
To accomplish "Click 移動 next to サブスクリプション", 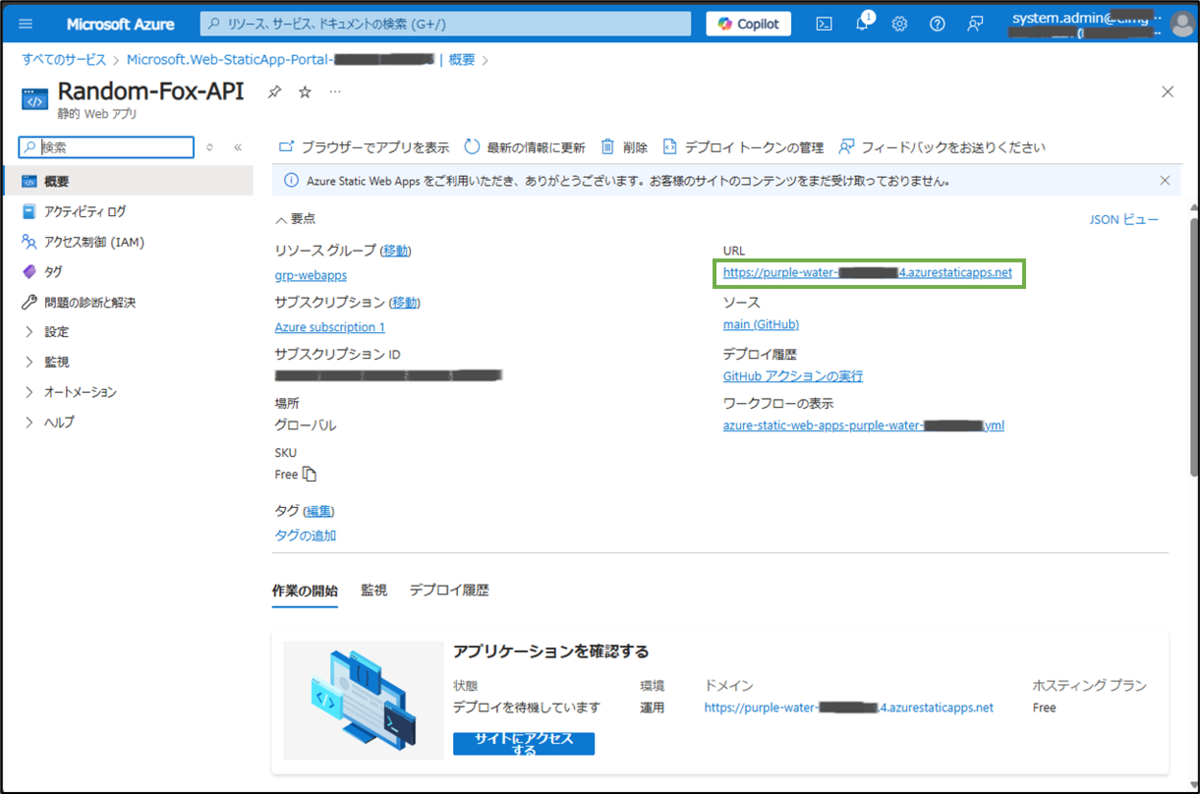I will pos(405,302).
